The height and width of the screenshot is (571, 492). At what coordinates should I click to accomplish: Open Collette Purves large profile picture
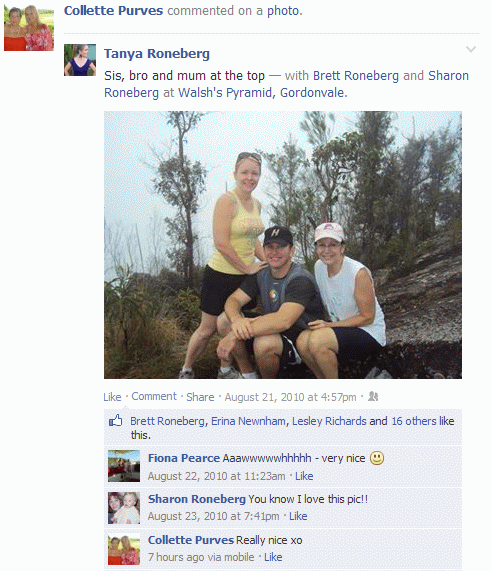pyautogui.click(x=29, y=27)
